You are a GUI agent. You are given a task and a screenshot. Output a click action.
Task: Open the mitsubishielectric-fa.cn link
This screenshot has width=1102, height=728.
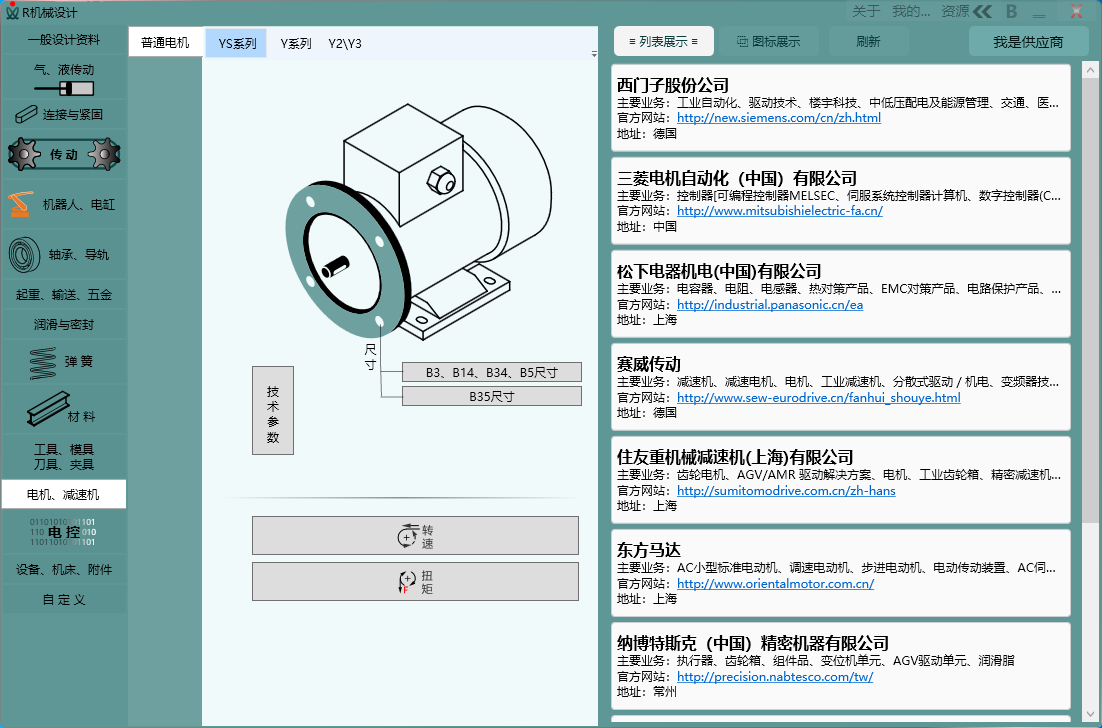[x=780, y=210]
